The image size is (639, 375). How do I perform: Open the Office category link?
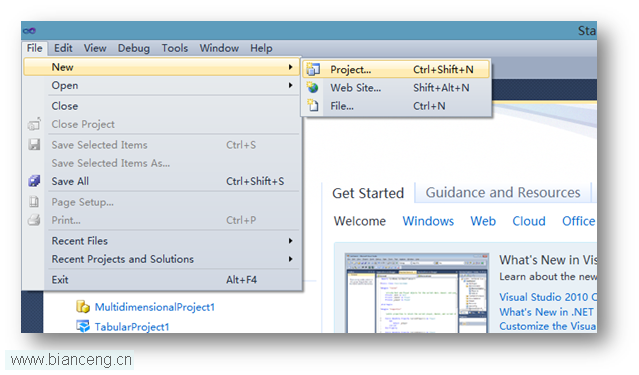[579, 221]
